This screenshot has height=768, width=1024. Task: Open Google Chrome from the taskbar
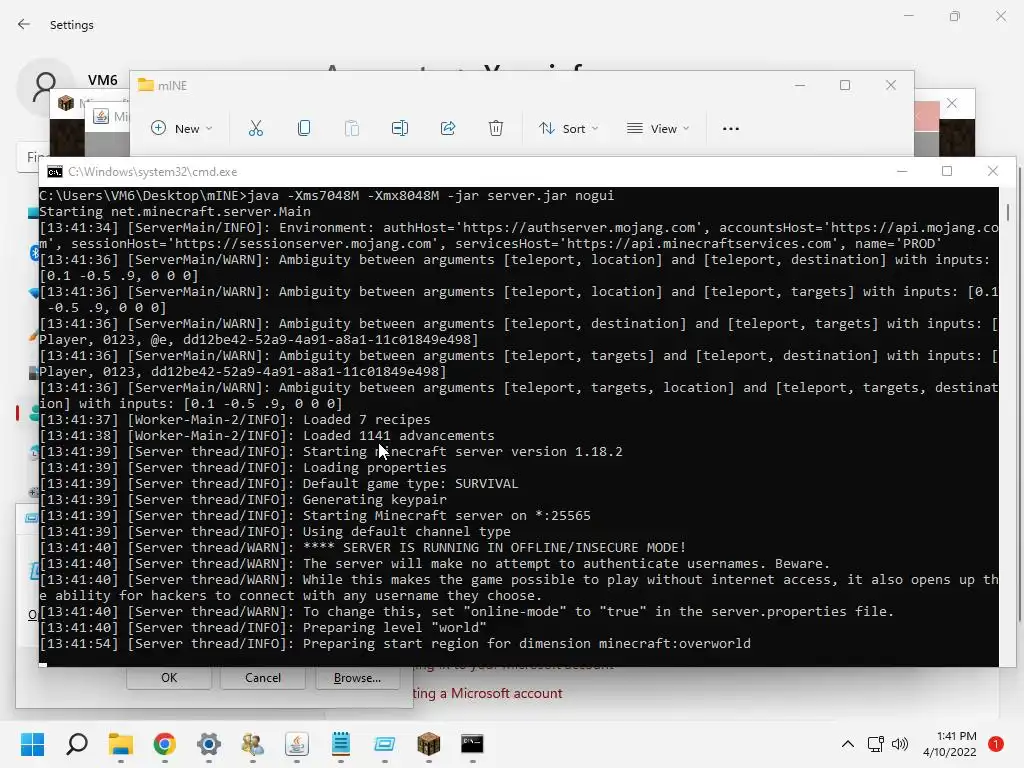165,744
